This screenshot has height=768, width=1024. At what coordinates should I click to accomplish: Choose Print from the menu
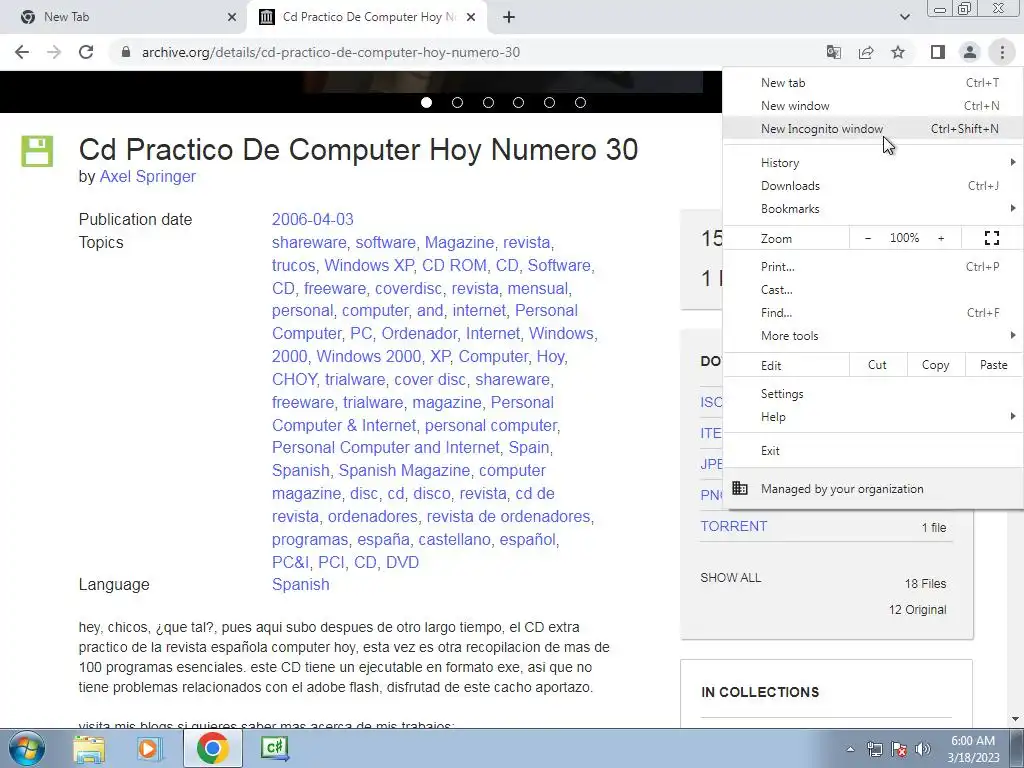[872, 266]
